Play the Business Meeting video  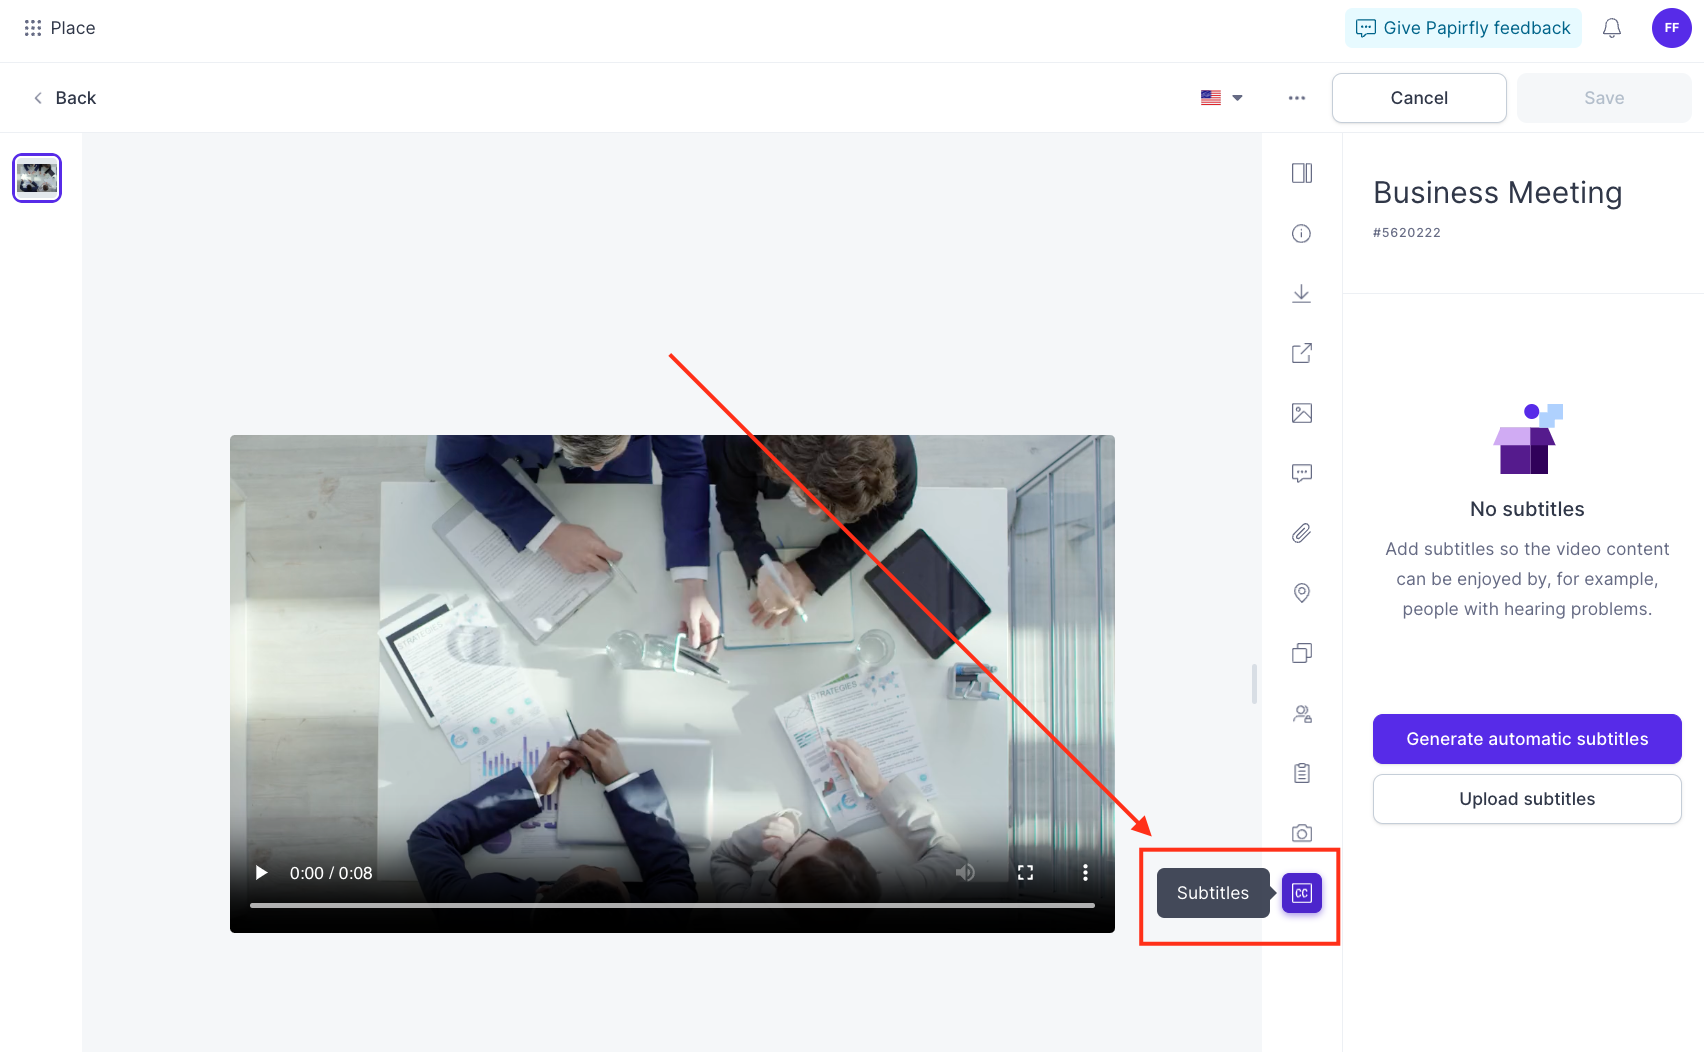pyautogui.click(x=262, y=873)
